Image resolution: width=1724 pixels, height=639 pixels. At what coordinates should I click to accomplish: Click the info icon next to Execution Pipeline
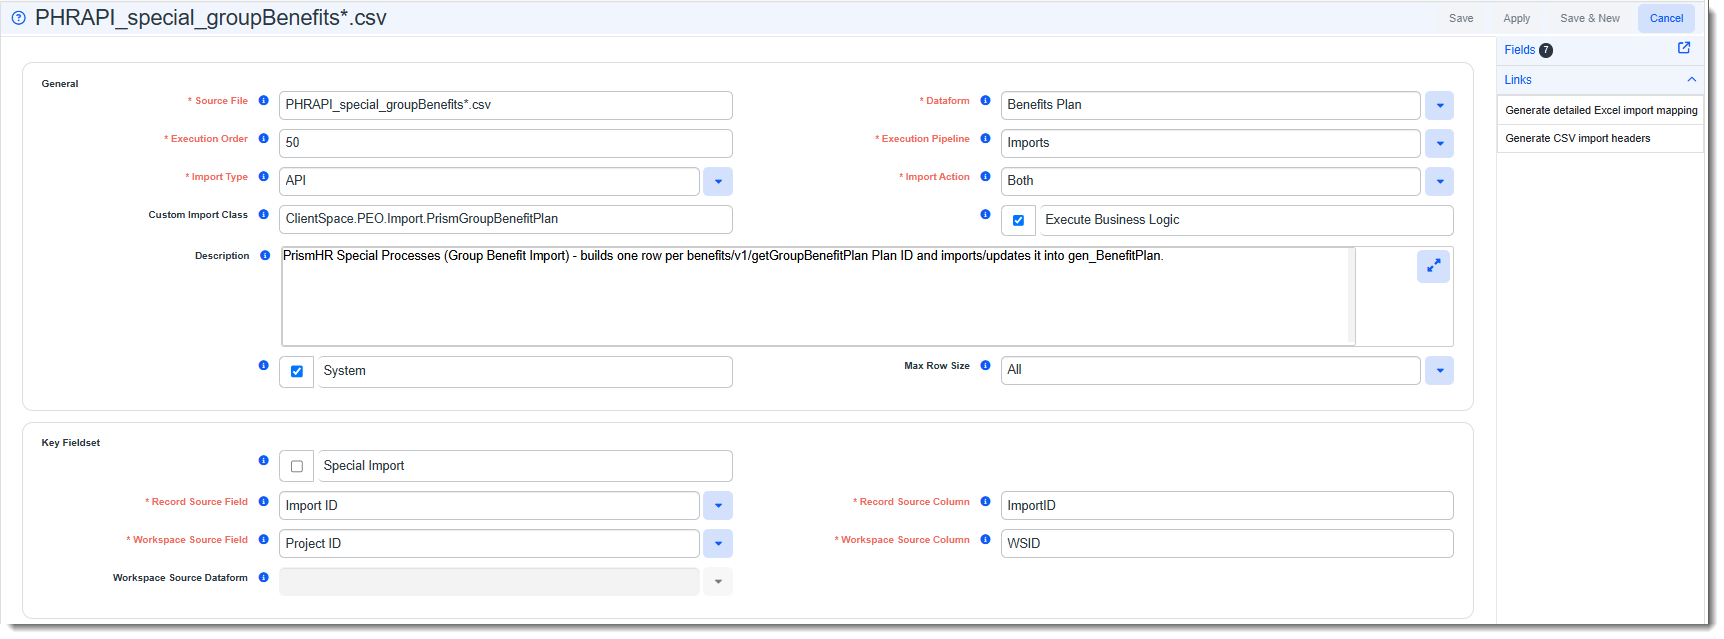click(986, 138)
